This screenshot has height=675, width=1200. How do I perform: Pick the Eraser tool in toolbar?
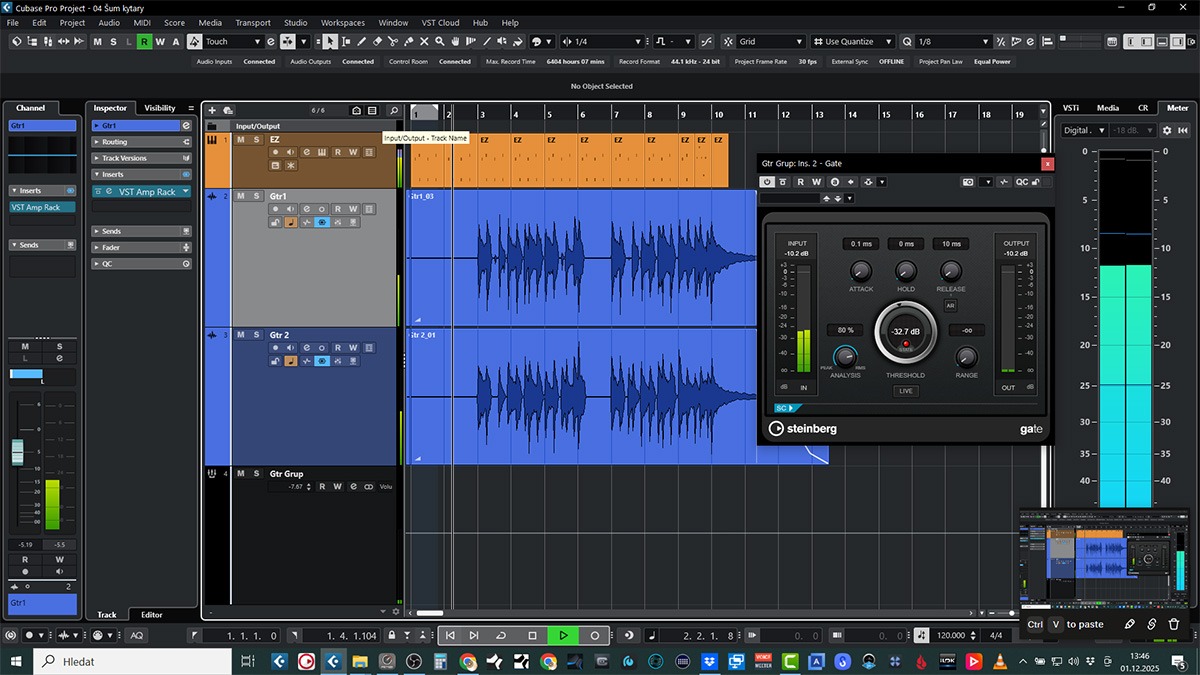377,42
